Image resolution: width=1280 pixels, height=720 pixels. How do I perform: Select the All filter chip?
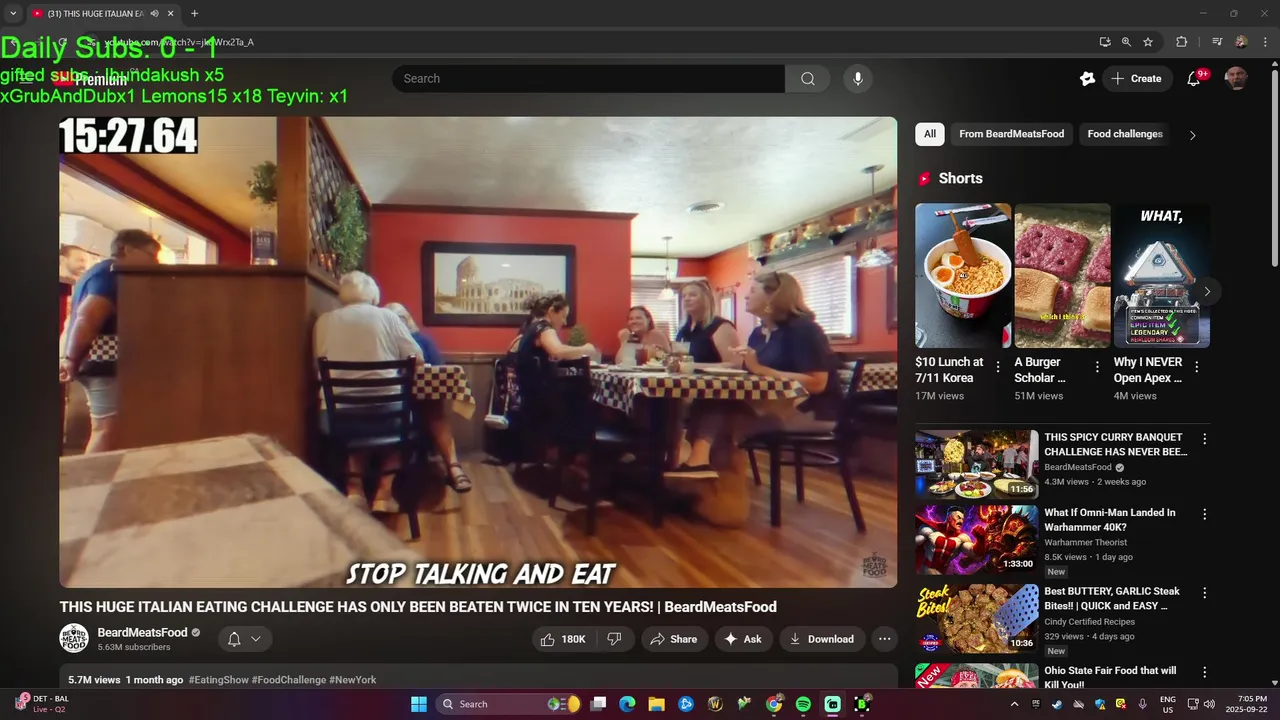pyautogui.click(x=930, y=134)
